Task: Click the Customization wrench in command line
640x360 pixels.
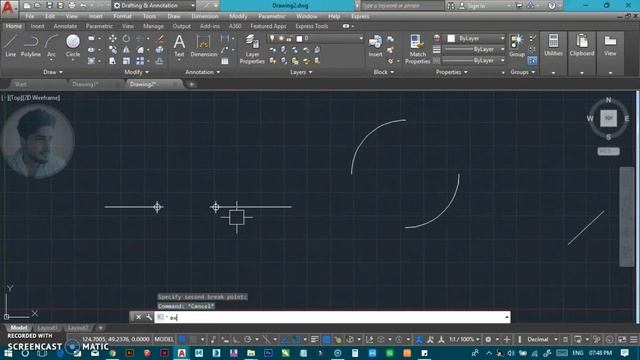Action: [x=149, y=317]
